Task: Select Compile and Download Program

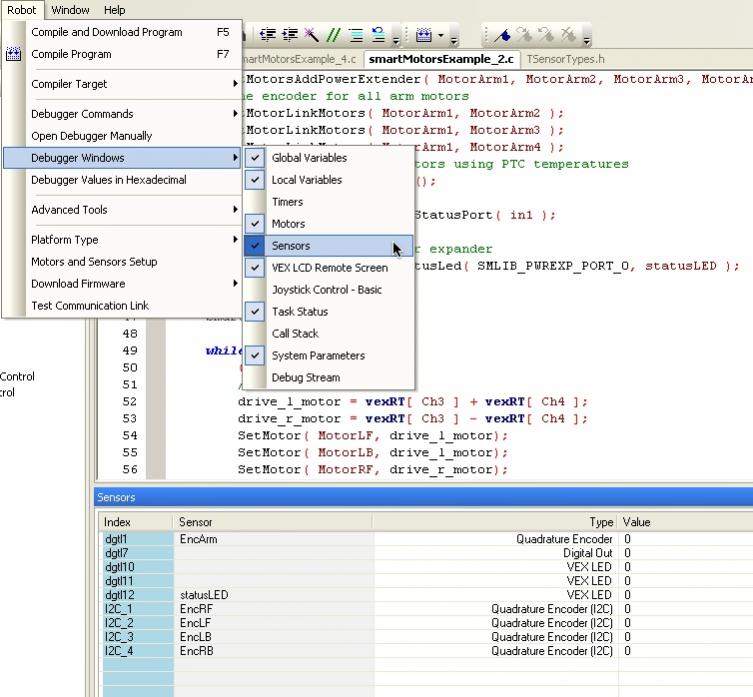Action: [x=107, y=32]
